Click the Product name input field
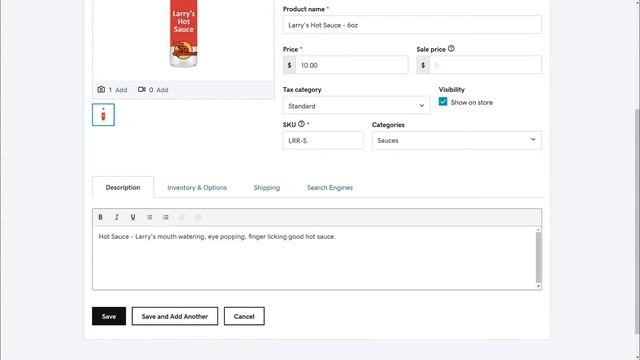 click(x=412, y=25)
